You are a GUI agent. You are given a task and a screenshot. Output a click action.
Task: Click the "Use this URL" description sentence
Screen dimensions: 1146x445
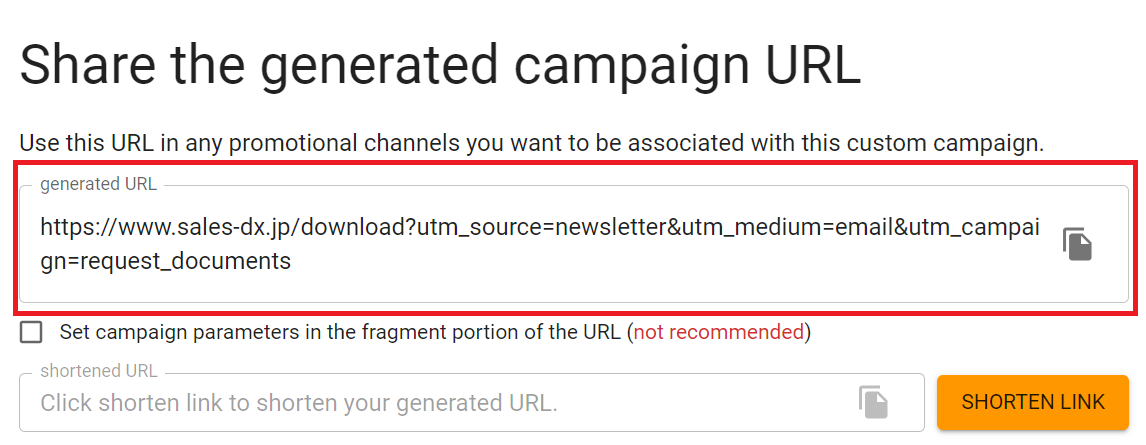click(x=531, y=142)
